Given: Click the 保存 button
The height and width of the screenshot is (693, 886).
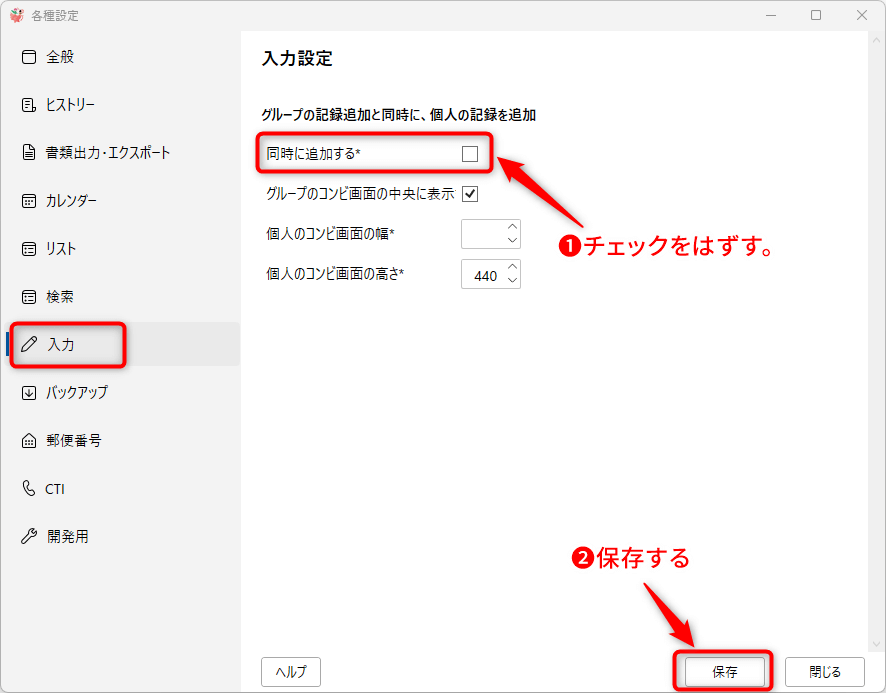Looking at the screenshot, I should pos(725,672).
